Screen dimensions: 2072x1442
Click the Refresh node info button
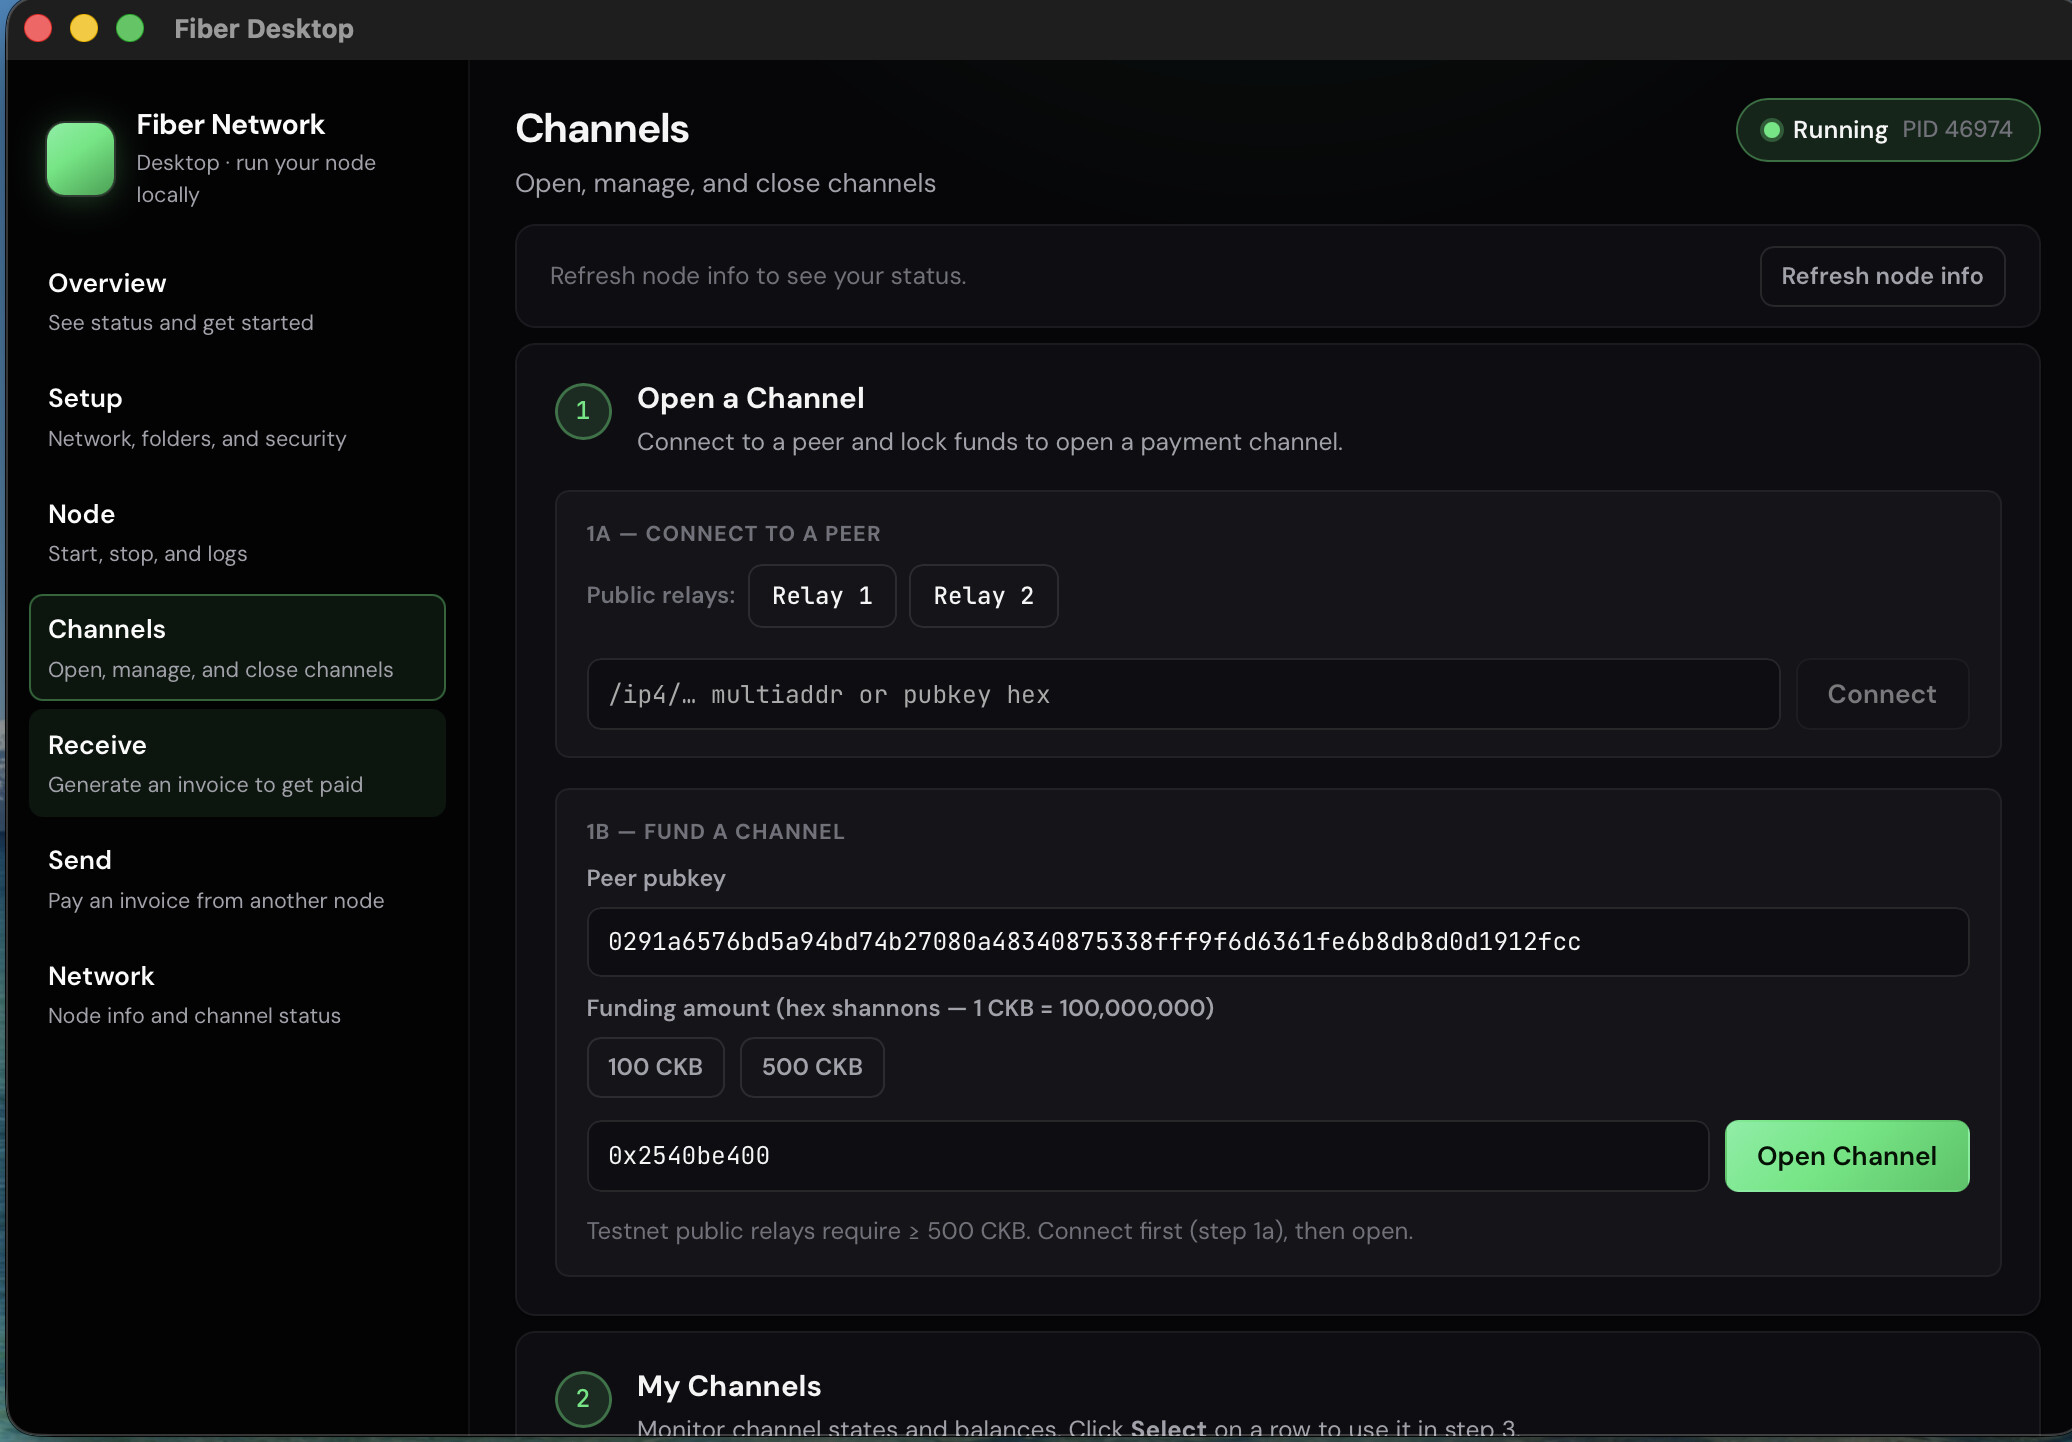[1882, 276]
